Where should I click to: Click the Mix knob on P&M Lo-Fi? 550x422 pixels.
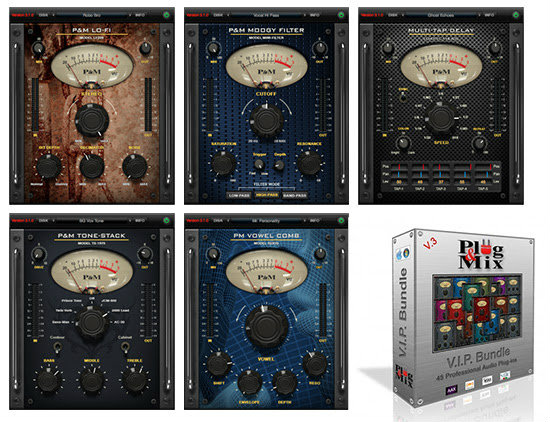(38, 49)
